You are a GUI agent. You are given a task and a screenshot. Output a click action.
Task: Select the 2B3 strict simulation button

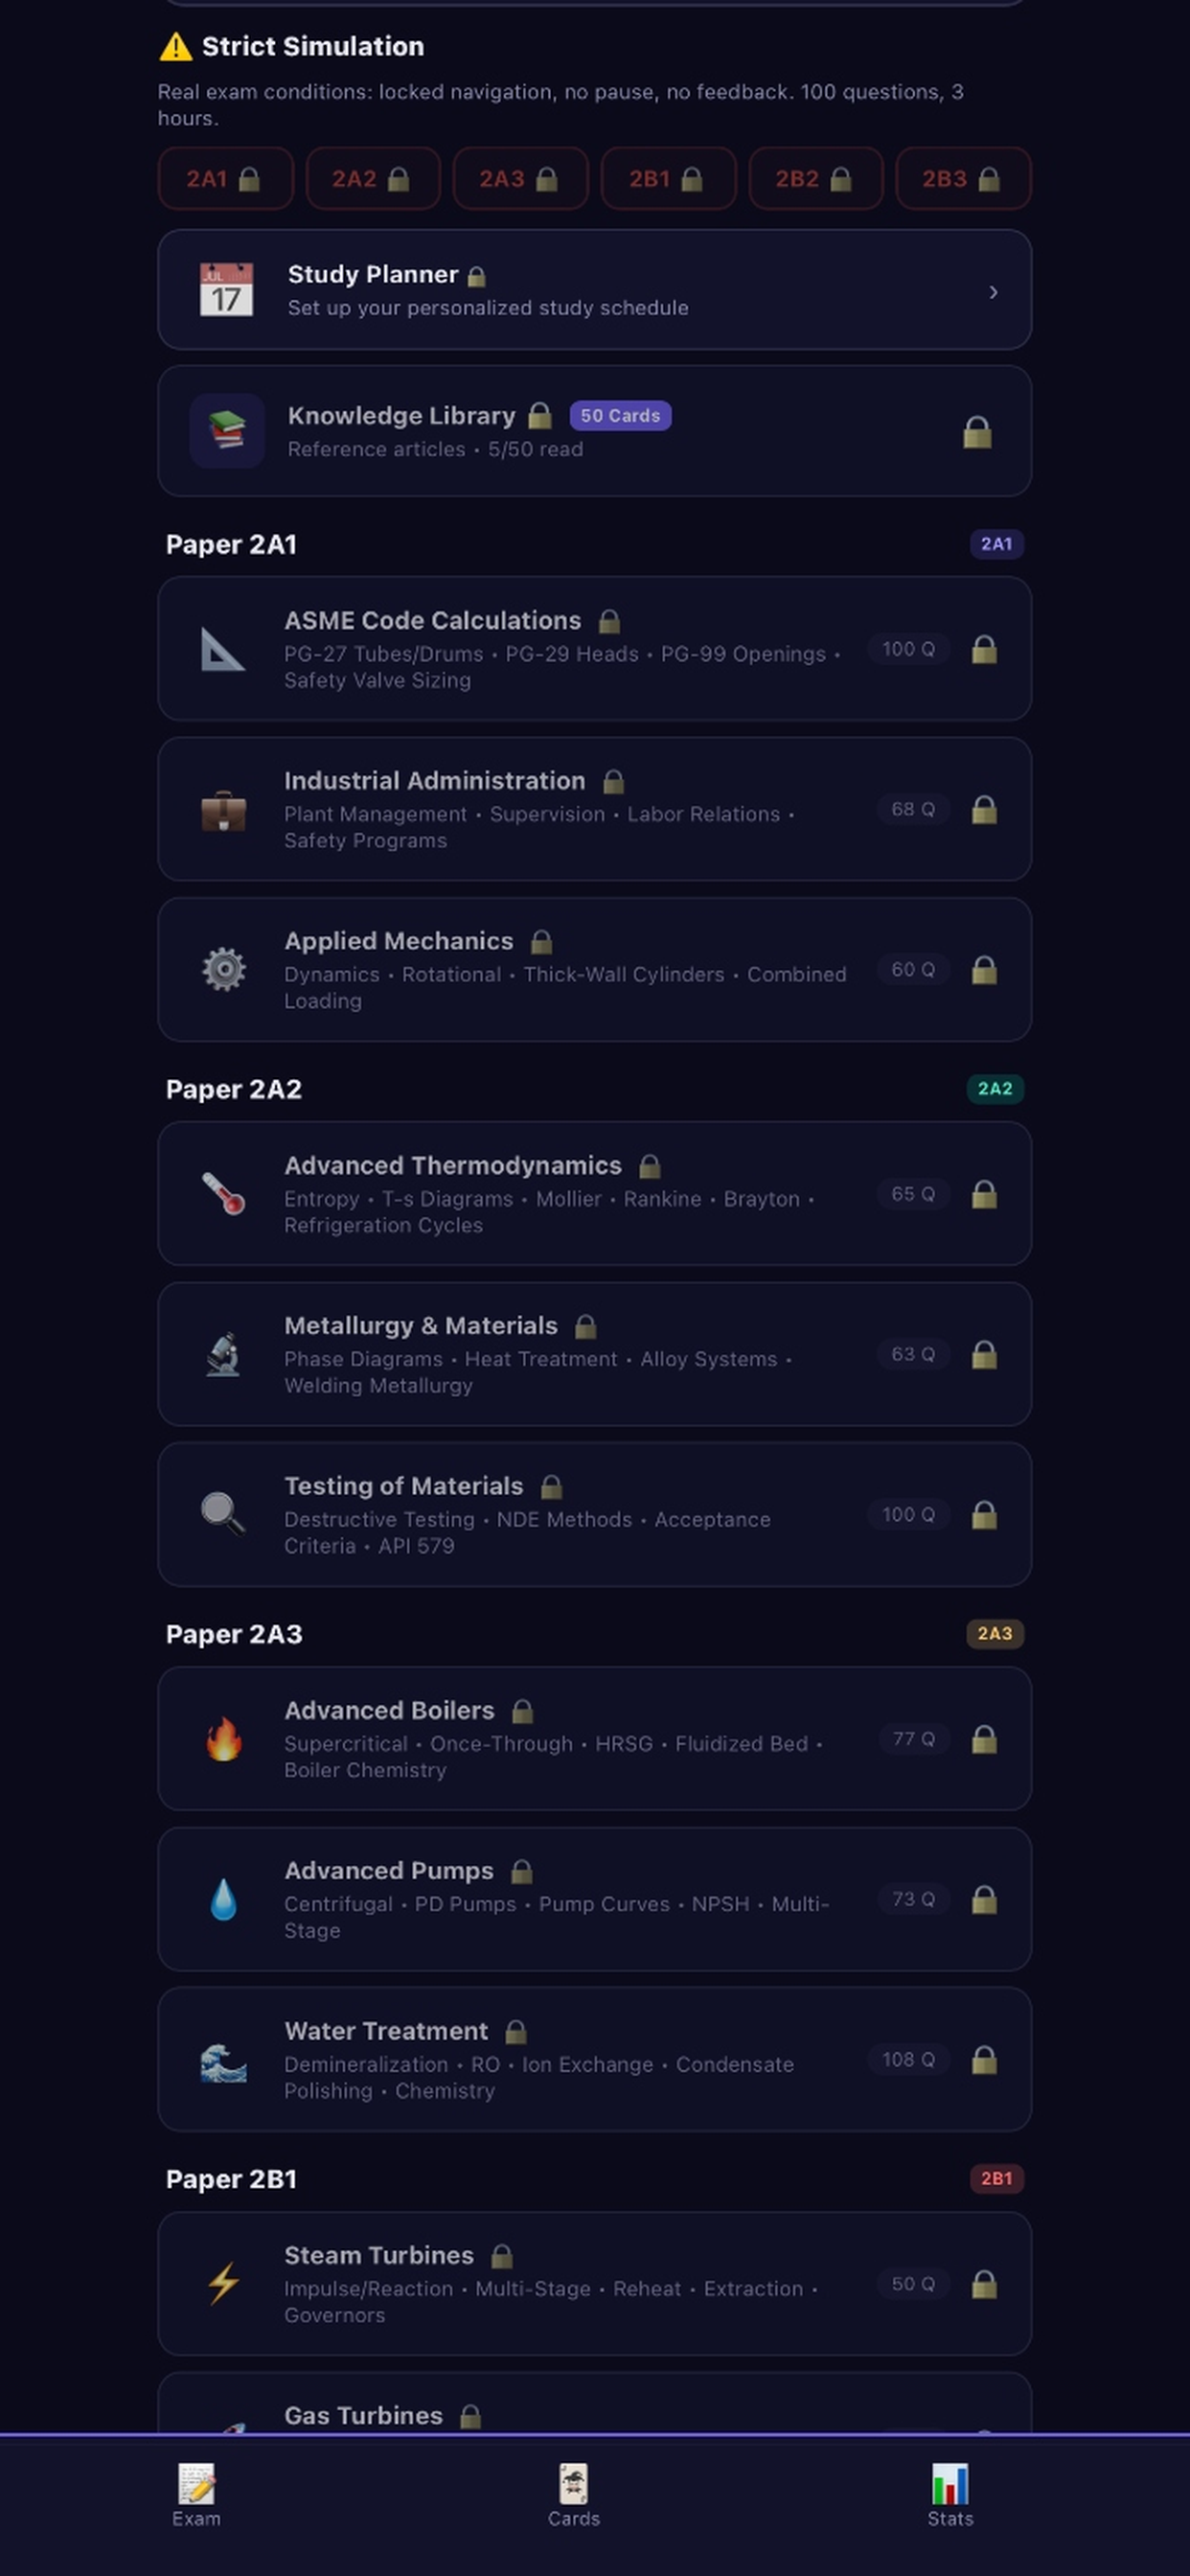tap(963, 179)
